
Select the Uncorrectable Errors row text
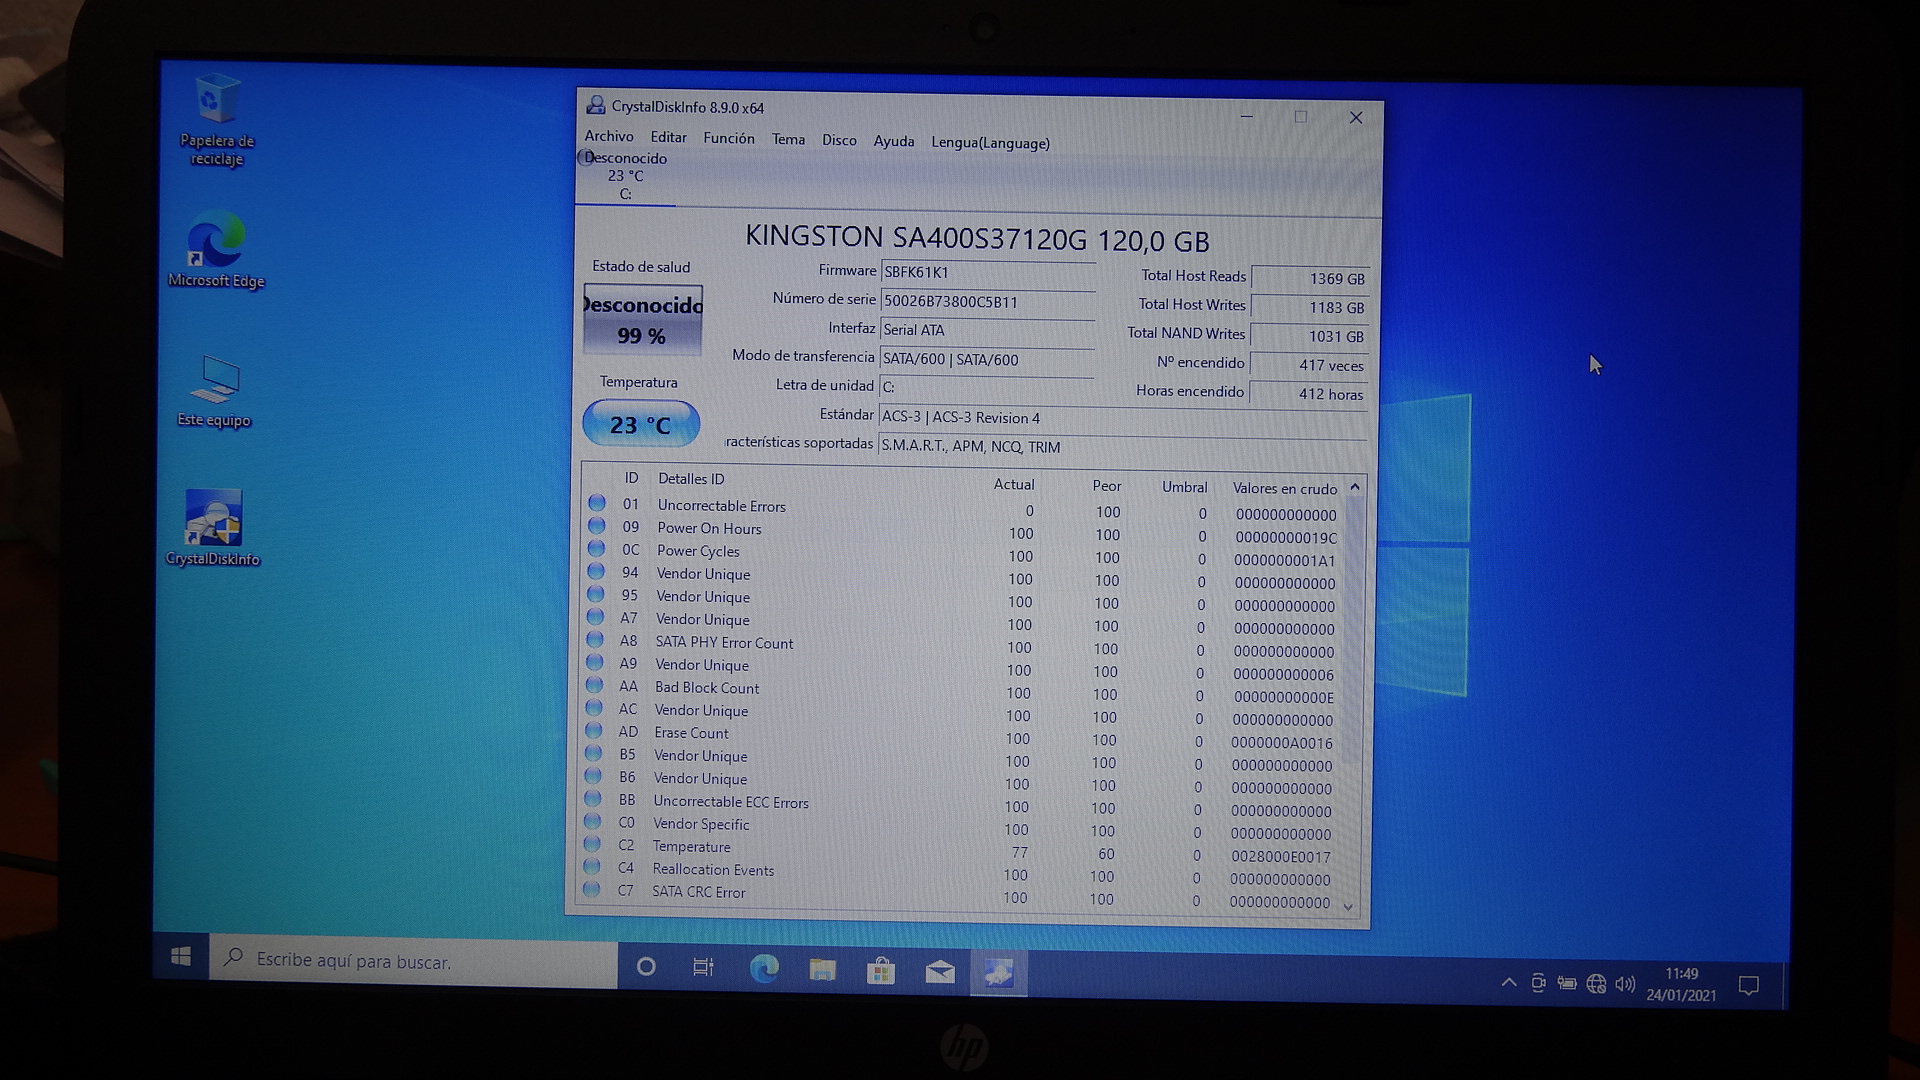click(x=721, y=506)
